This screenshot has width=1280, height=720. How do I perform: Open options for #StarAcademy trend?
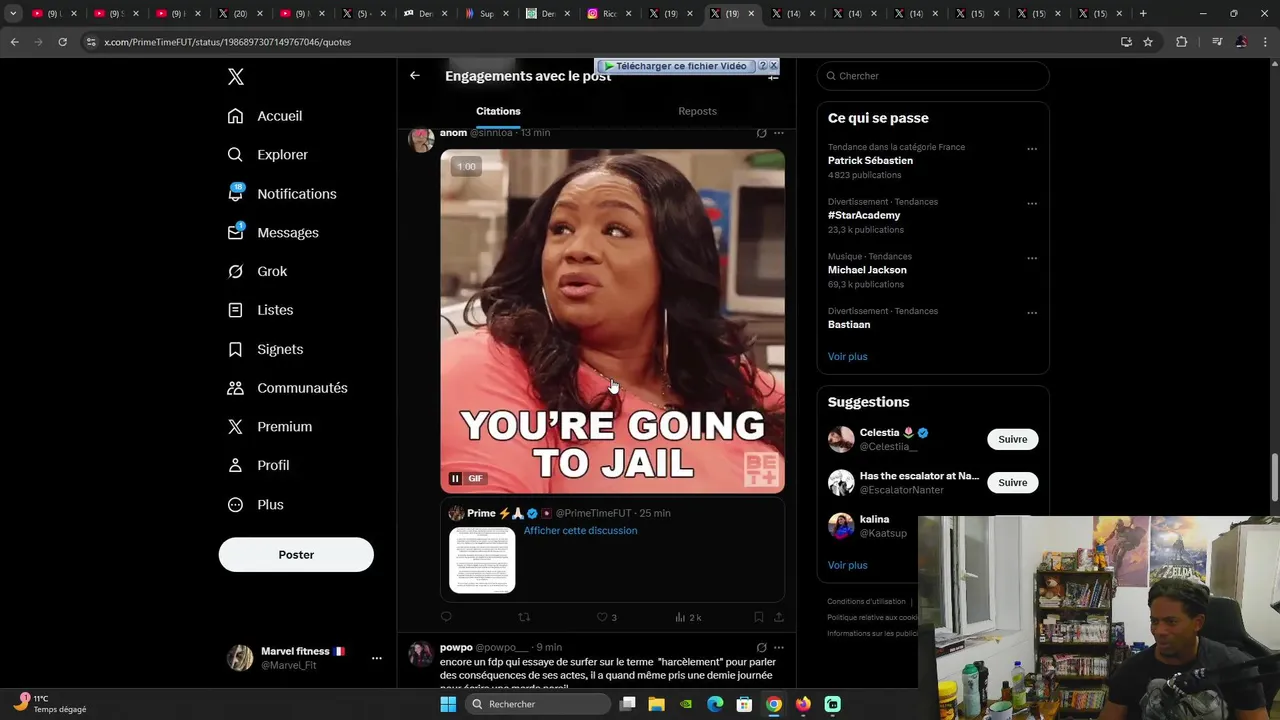coord(1032,204)
